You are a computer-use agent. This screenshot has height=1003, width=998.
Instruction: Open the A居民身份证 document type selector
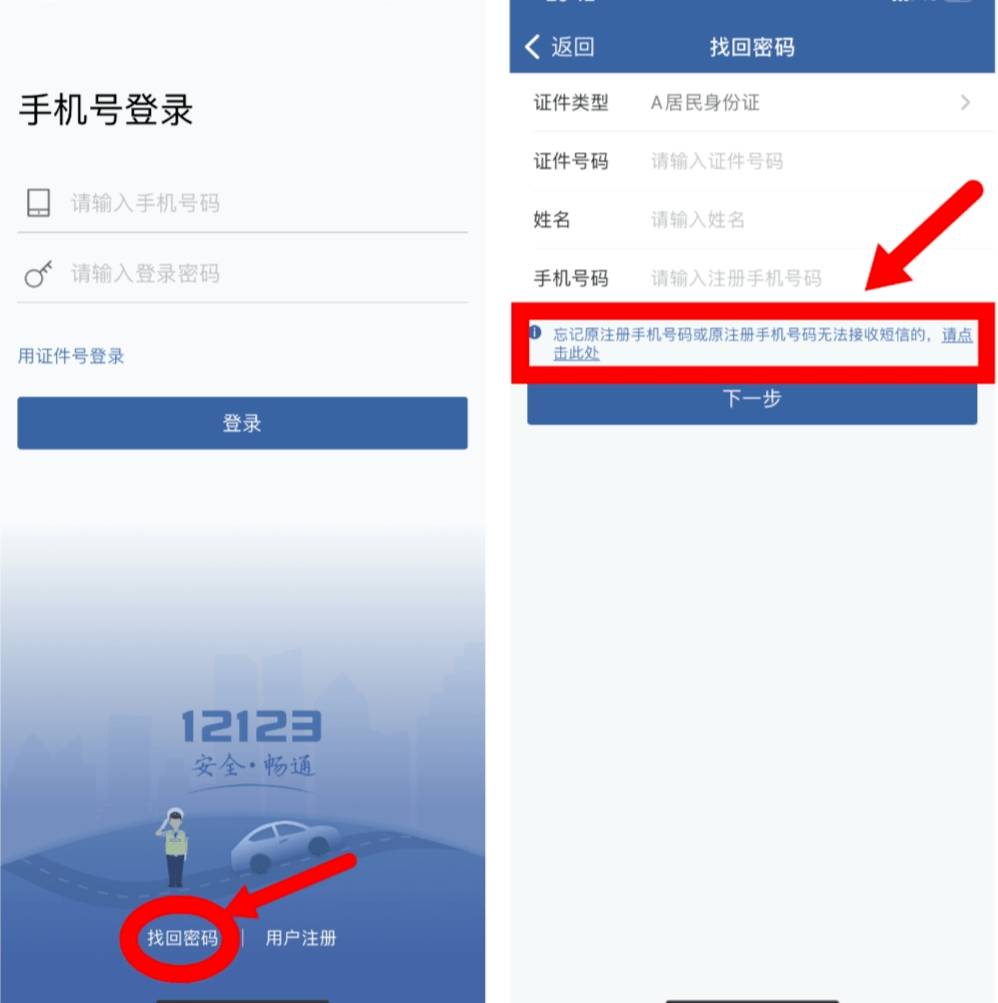click(x=705, y=102)
